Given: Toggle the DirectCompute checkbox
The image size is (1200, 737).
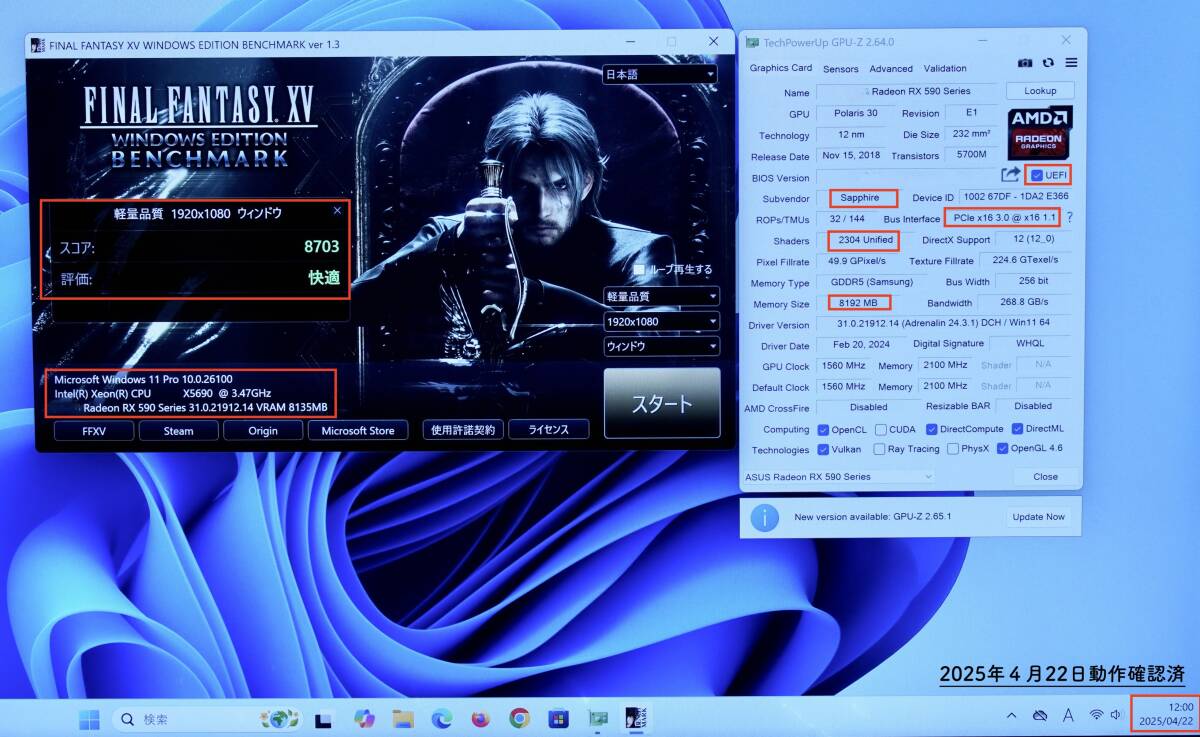Looking at the screenshot, I should click(x=932, y=429).
